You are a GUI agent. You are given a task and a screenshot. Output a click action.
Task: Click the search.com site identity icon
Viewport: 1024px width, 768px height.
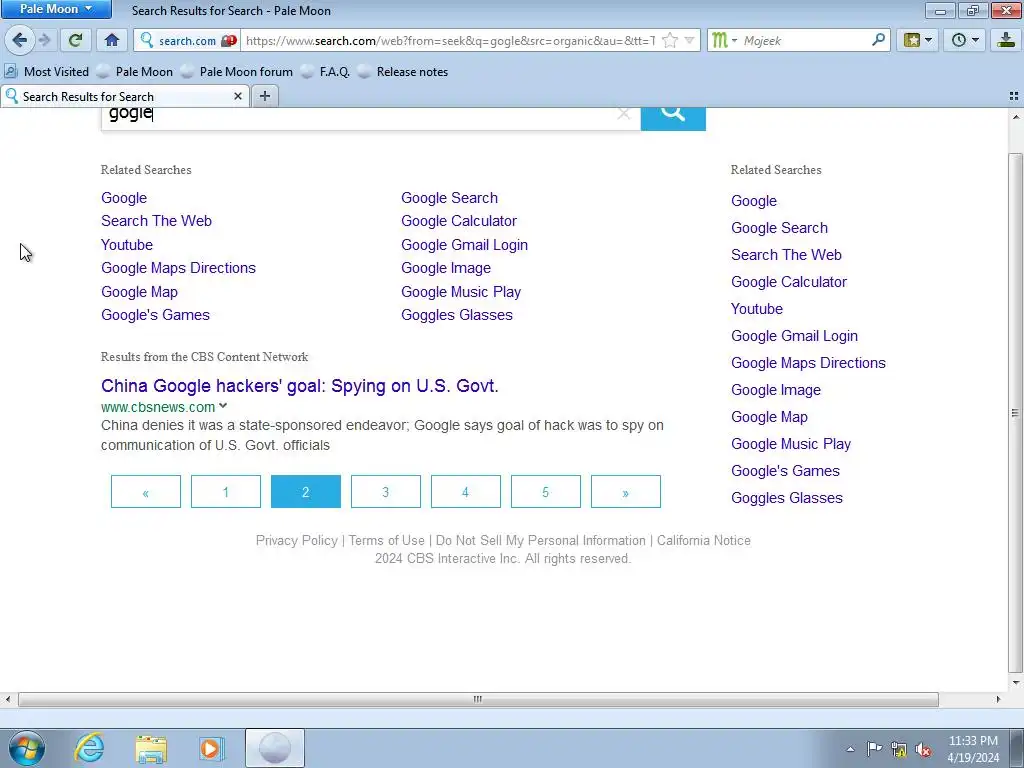click(178, 40)
